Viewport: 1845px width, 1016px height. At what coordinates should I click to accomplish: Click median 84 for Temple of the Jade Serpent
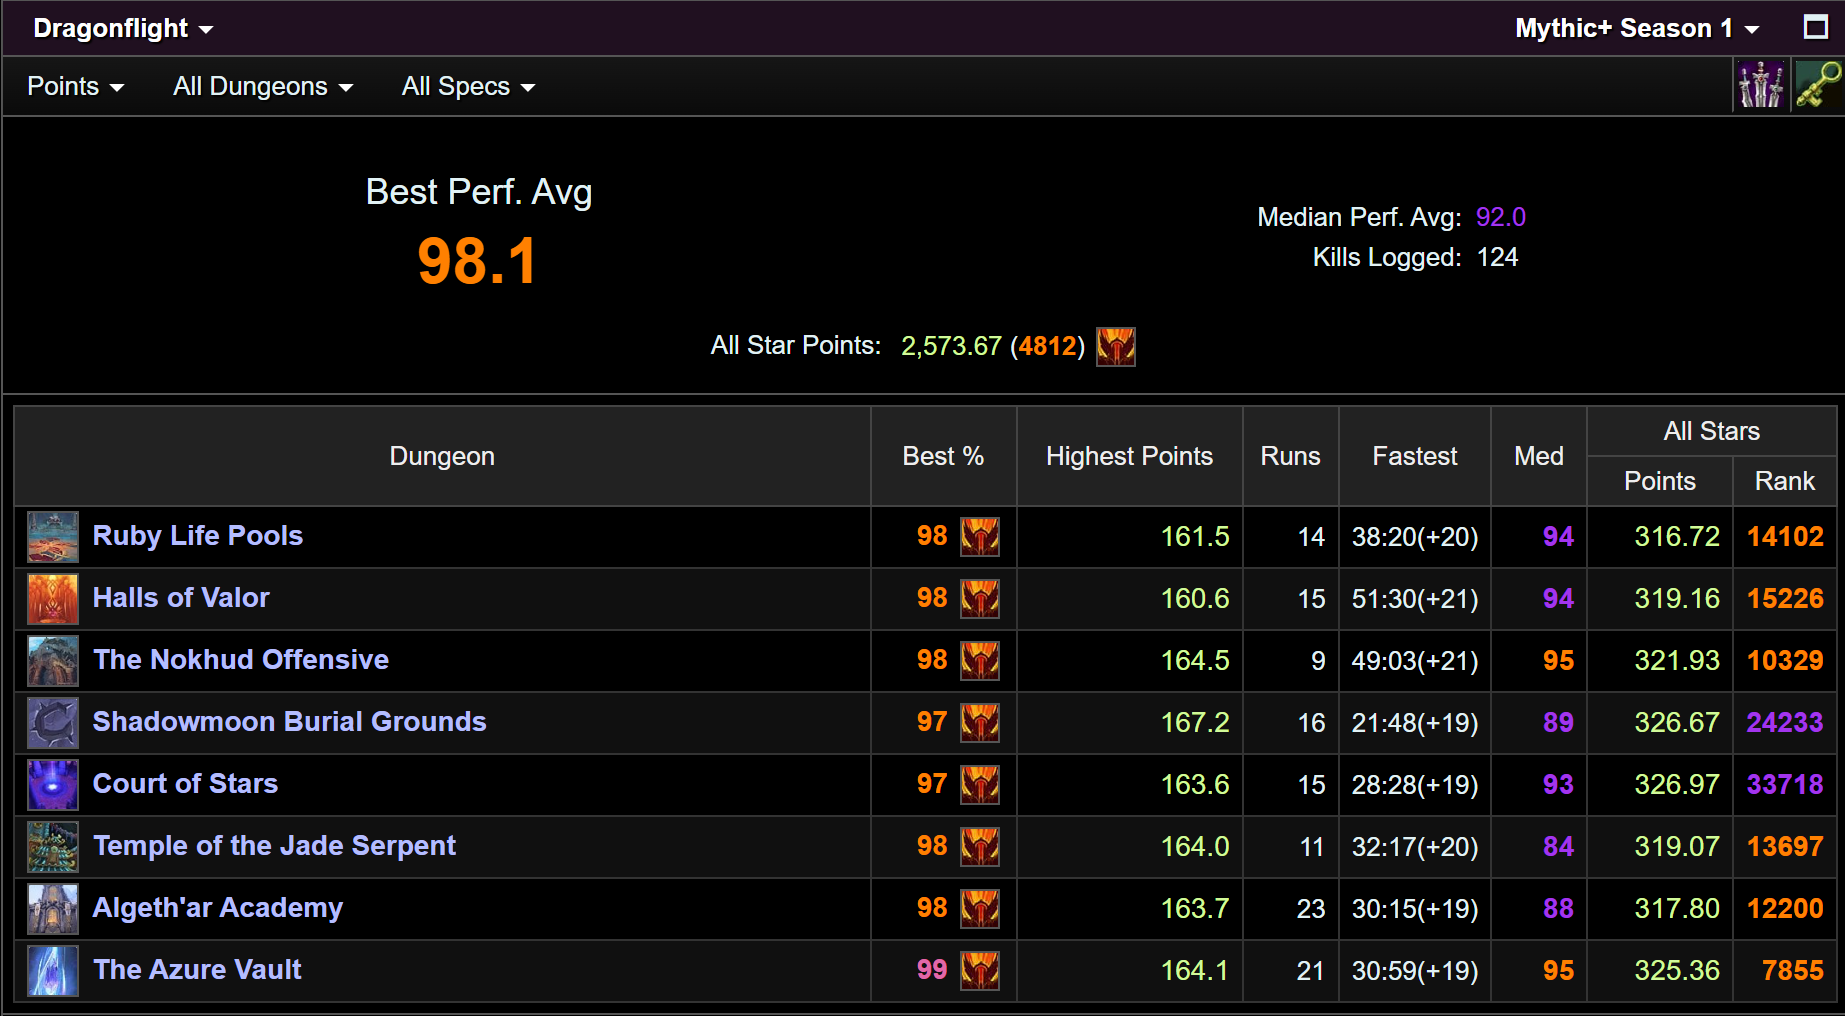(1558, 846)
